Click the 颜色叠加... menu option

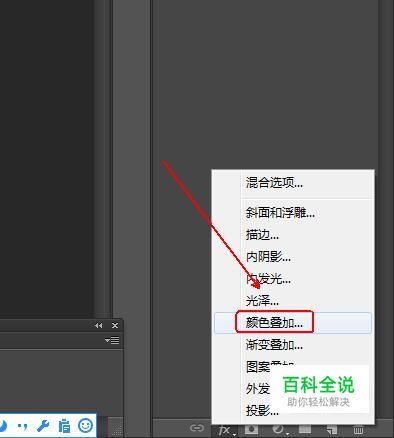click(x=292, y=323)
